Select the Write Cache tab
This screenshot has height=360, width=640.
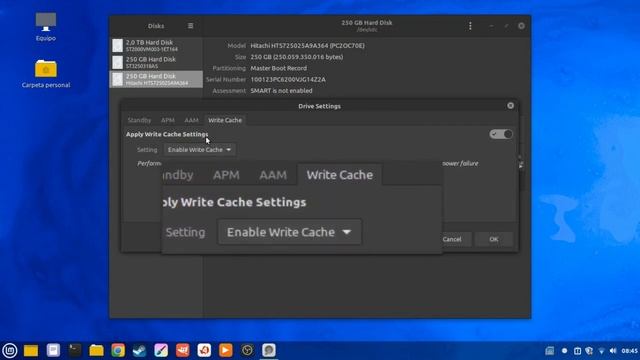225,120
